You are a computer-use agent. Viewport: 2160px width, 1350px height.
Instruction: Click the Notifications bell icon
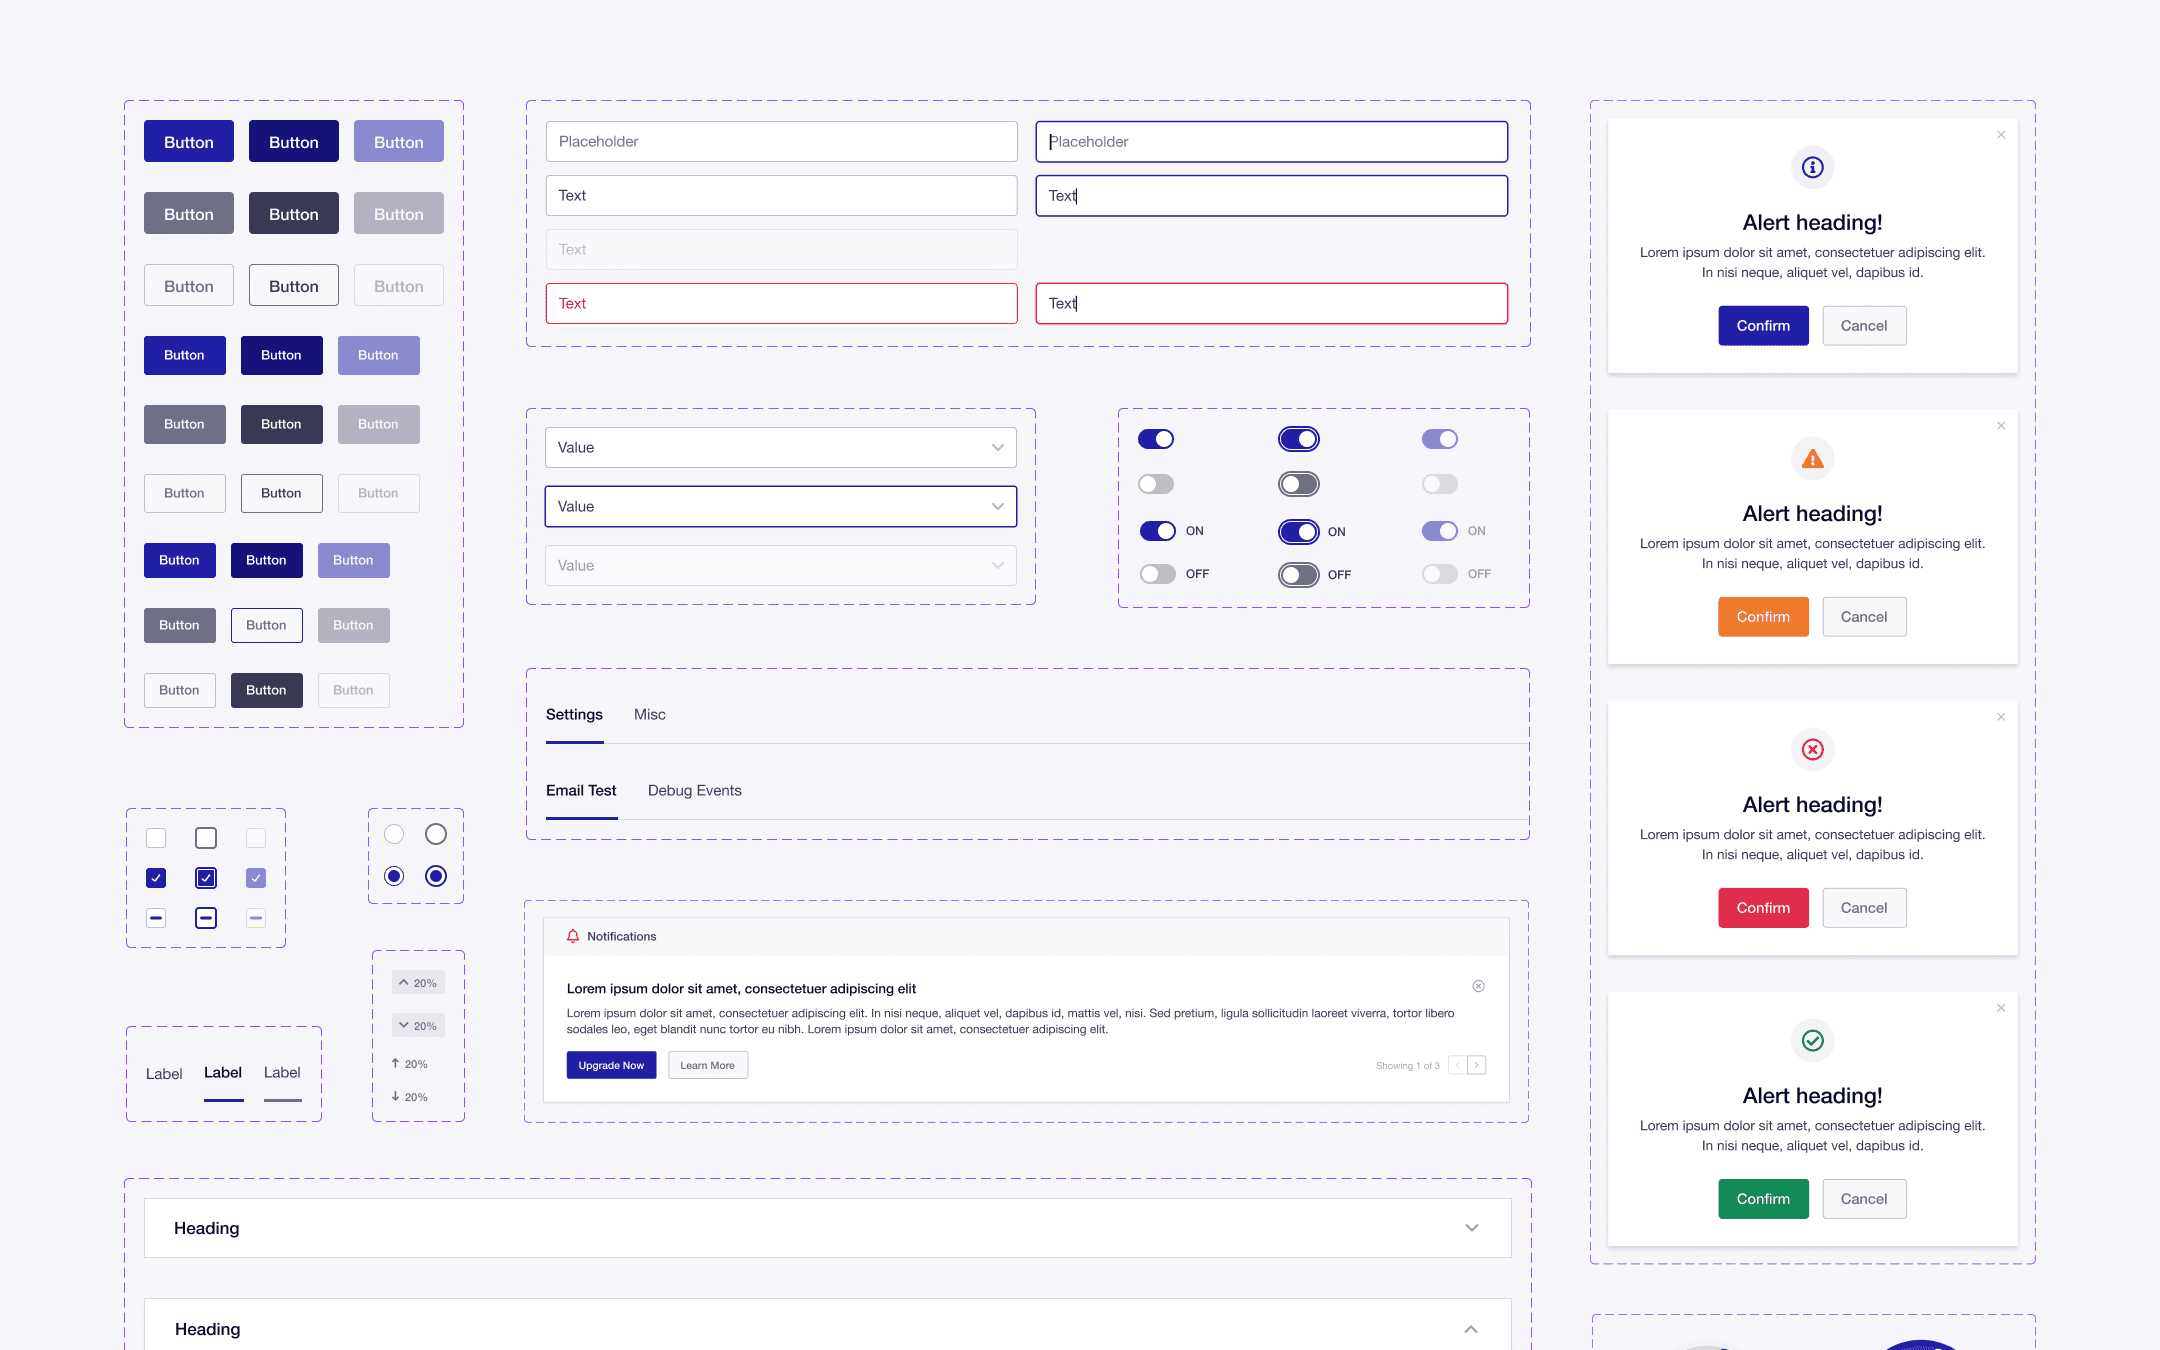[x=573, y=936]
